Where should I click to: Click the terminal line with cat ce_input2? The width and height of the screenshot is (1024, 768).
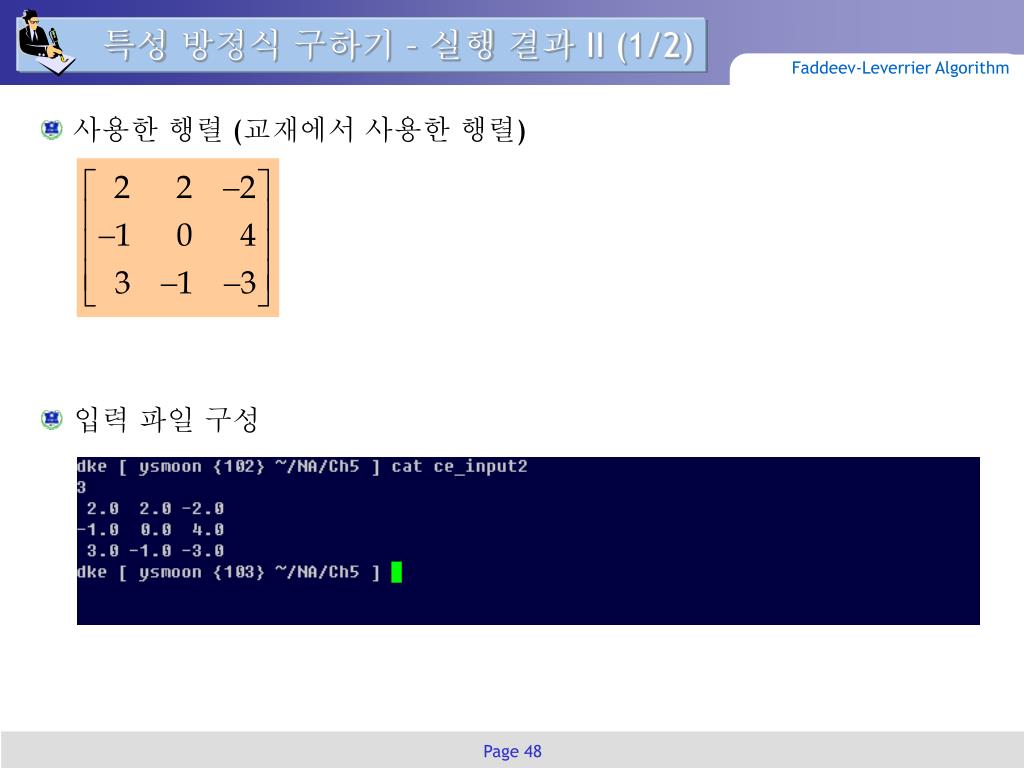[302, 467]
